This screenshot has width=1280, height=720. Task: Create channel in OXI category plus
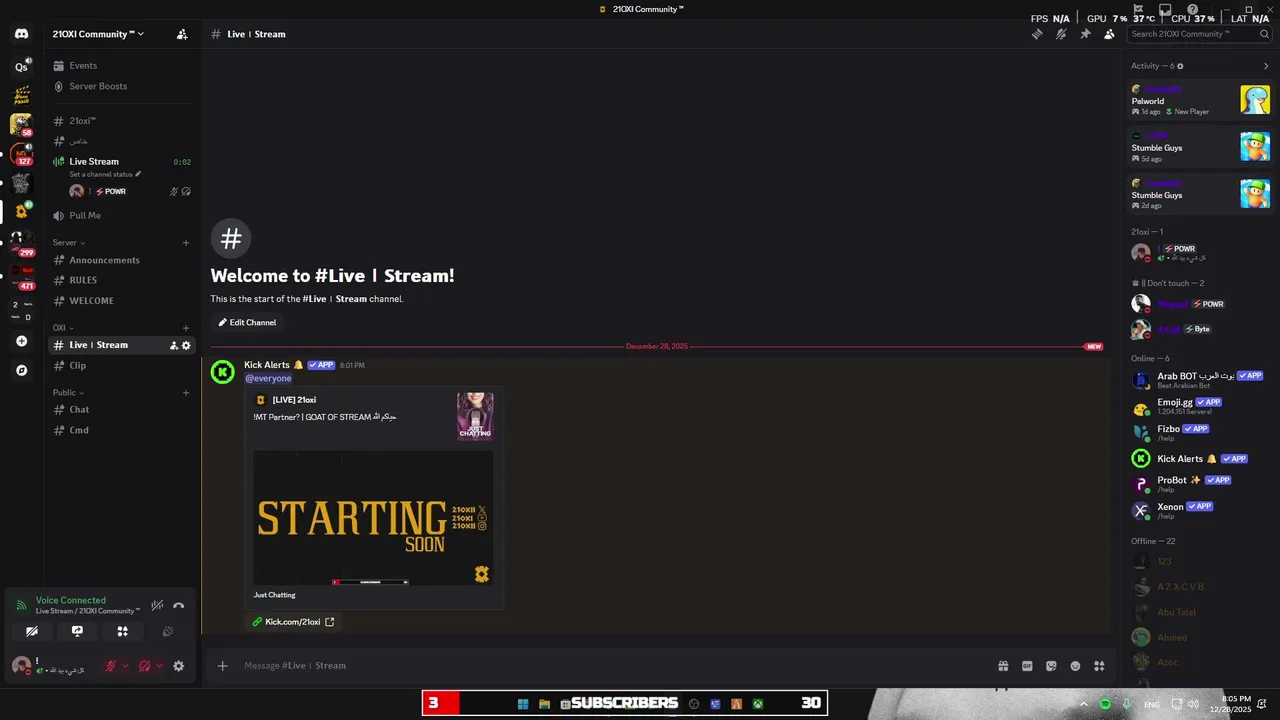(186, 328)
